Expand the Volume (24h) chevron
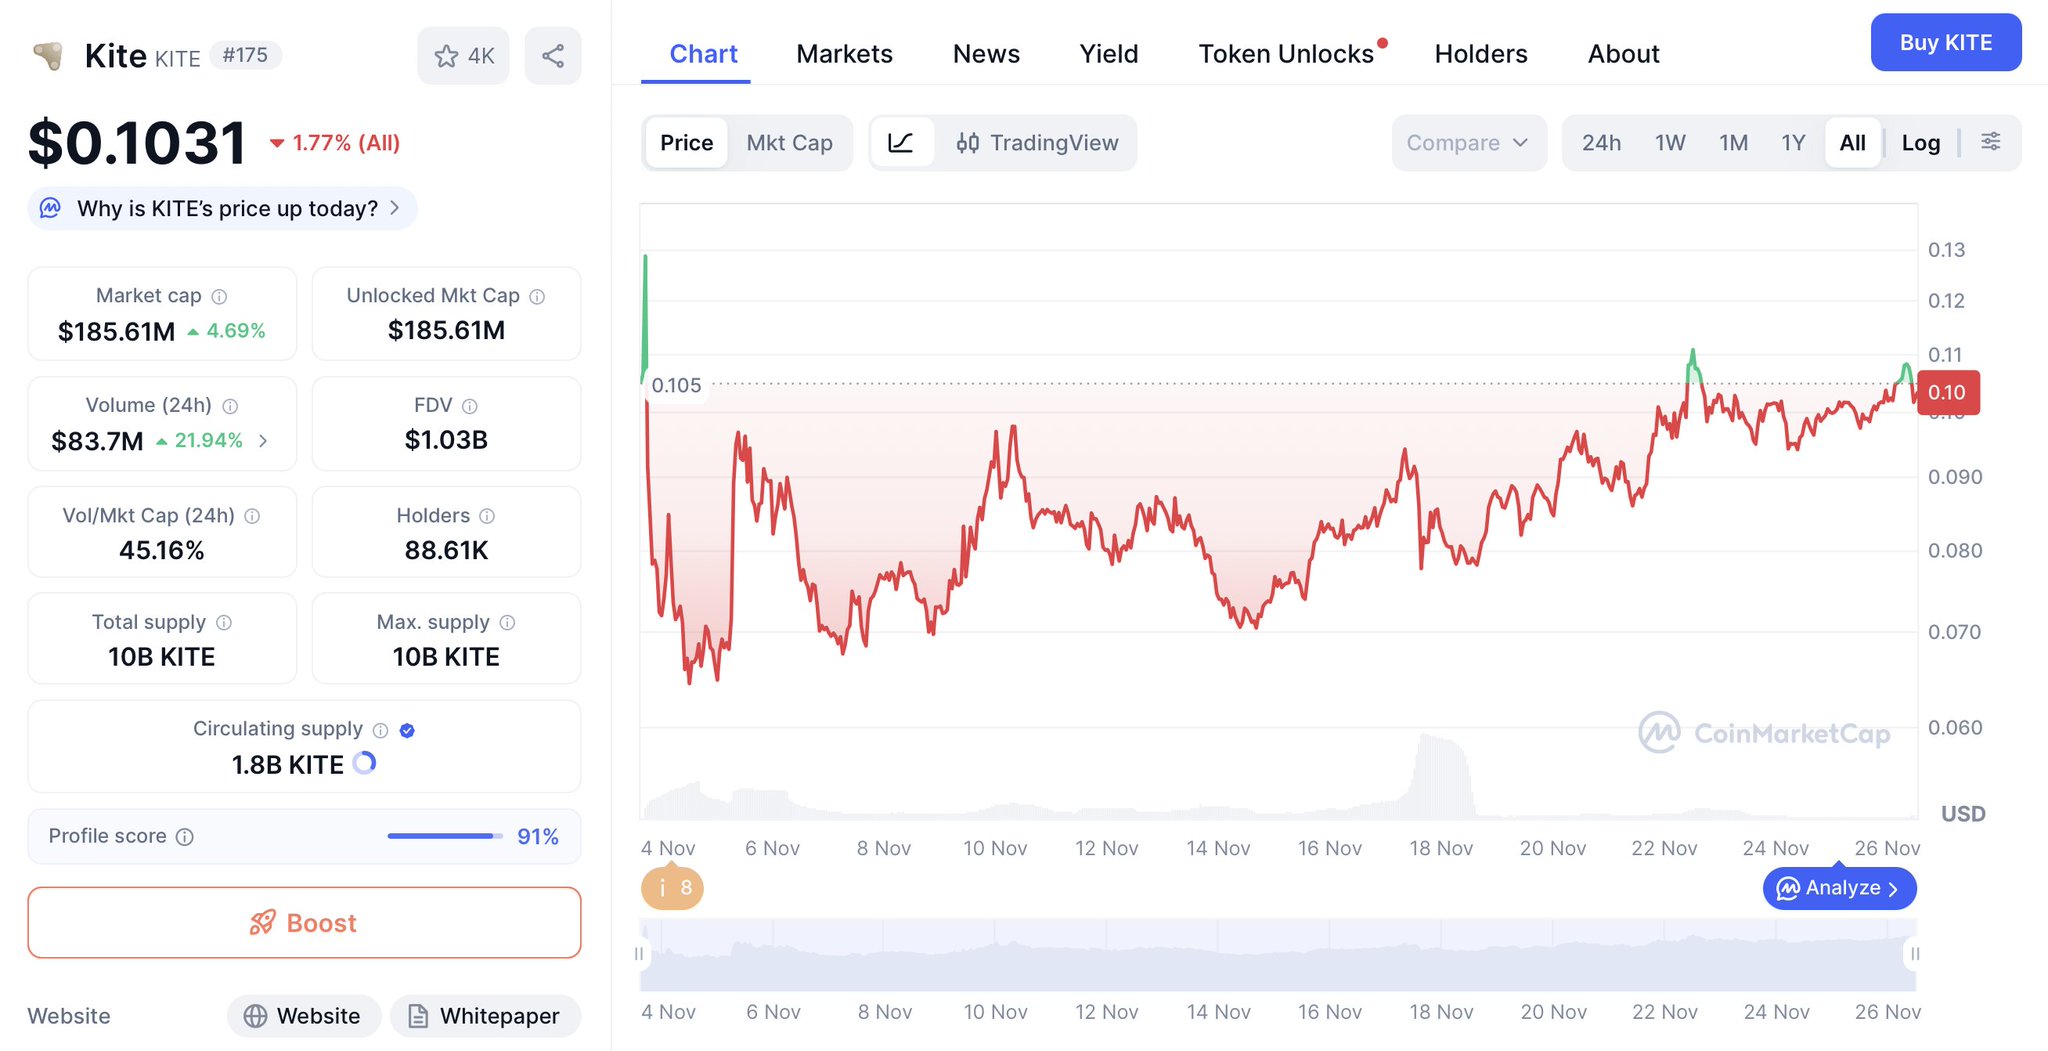This screenshot has width=2048, height=1051. tap(263, 441)
